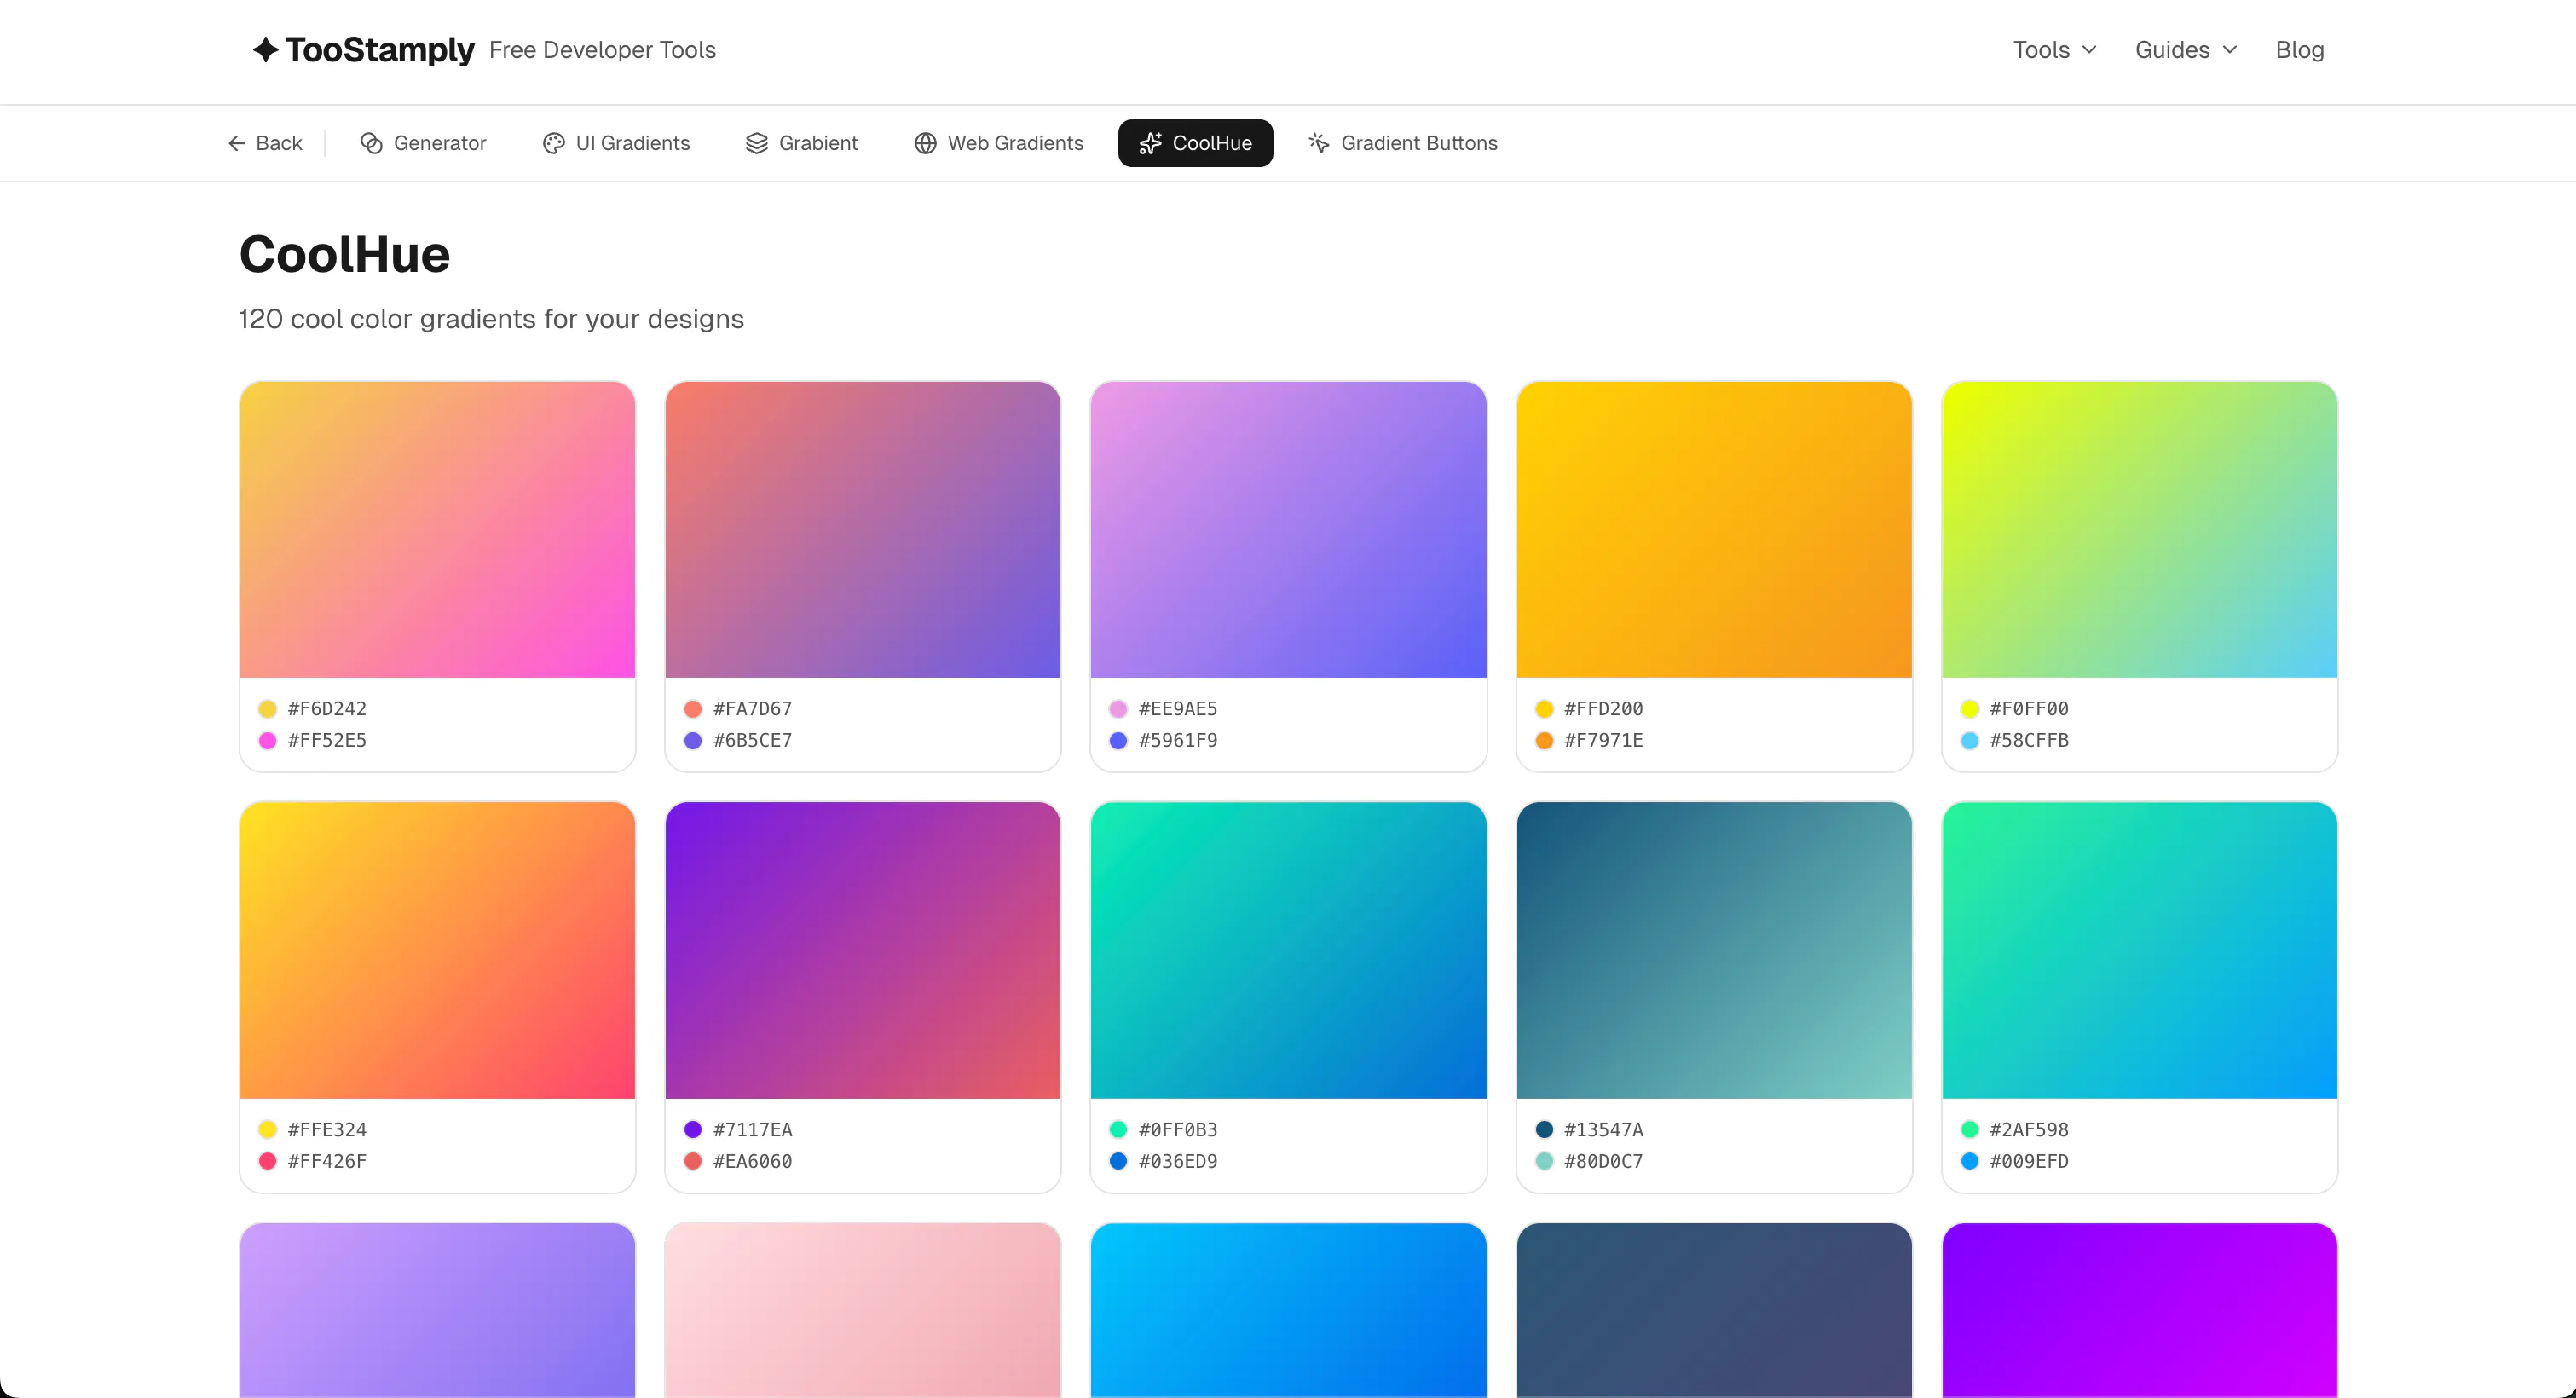The image size is (2576, 1398).
Task: Click the #EA6060 salmon color dot
Action: tap(693, 1162)
